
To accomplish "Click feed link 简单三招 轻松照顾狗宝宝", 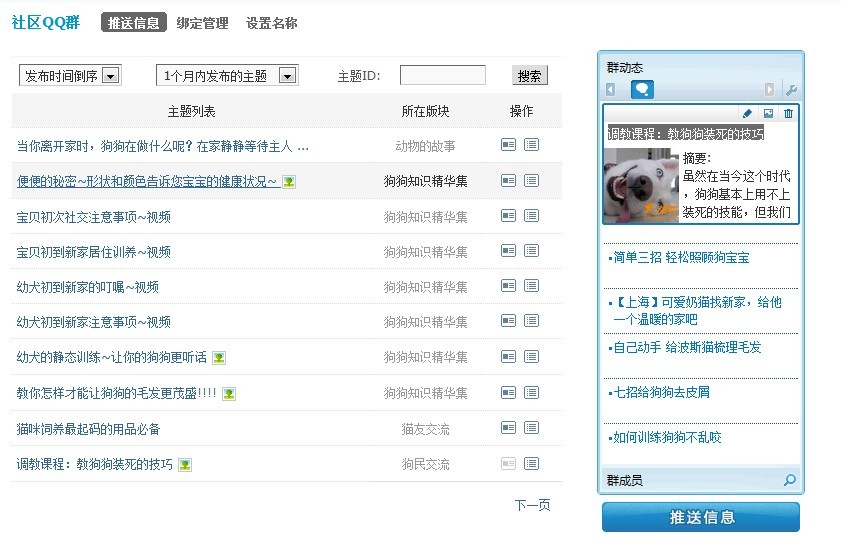I will [681, 258].
